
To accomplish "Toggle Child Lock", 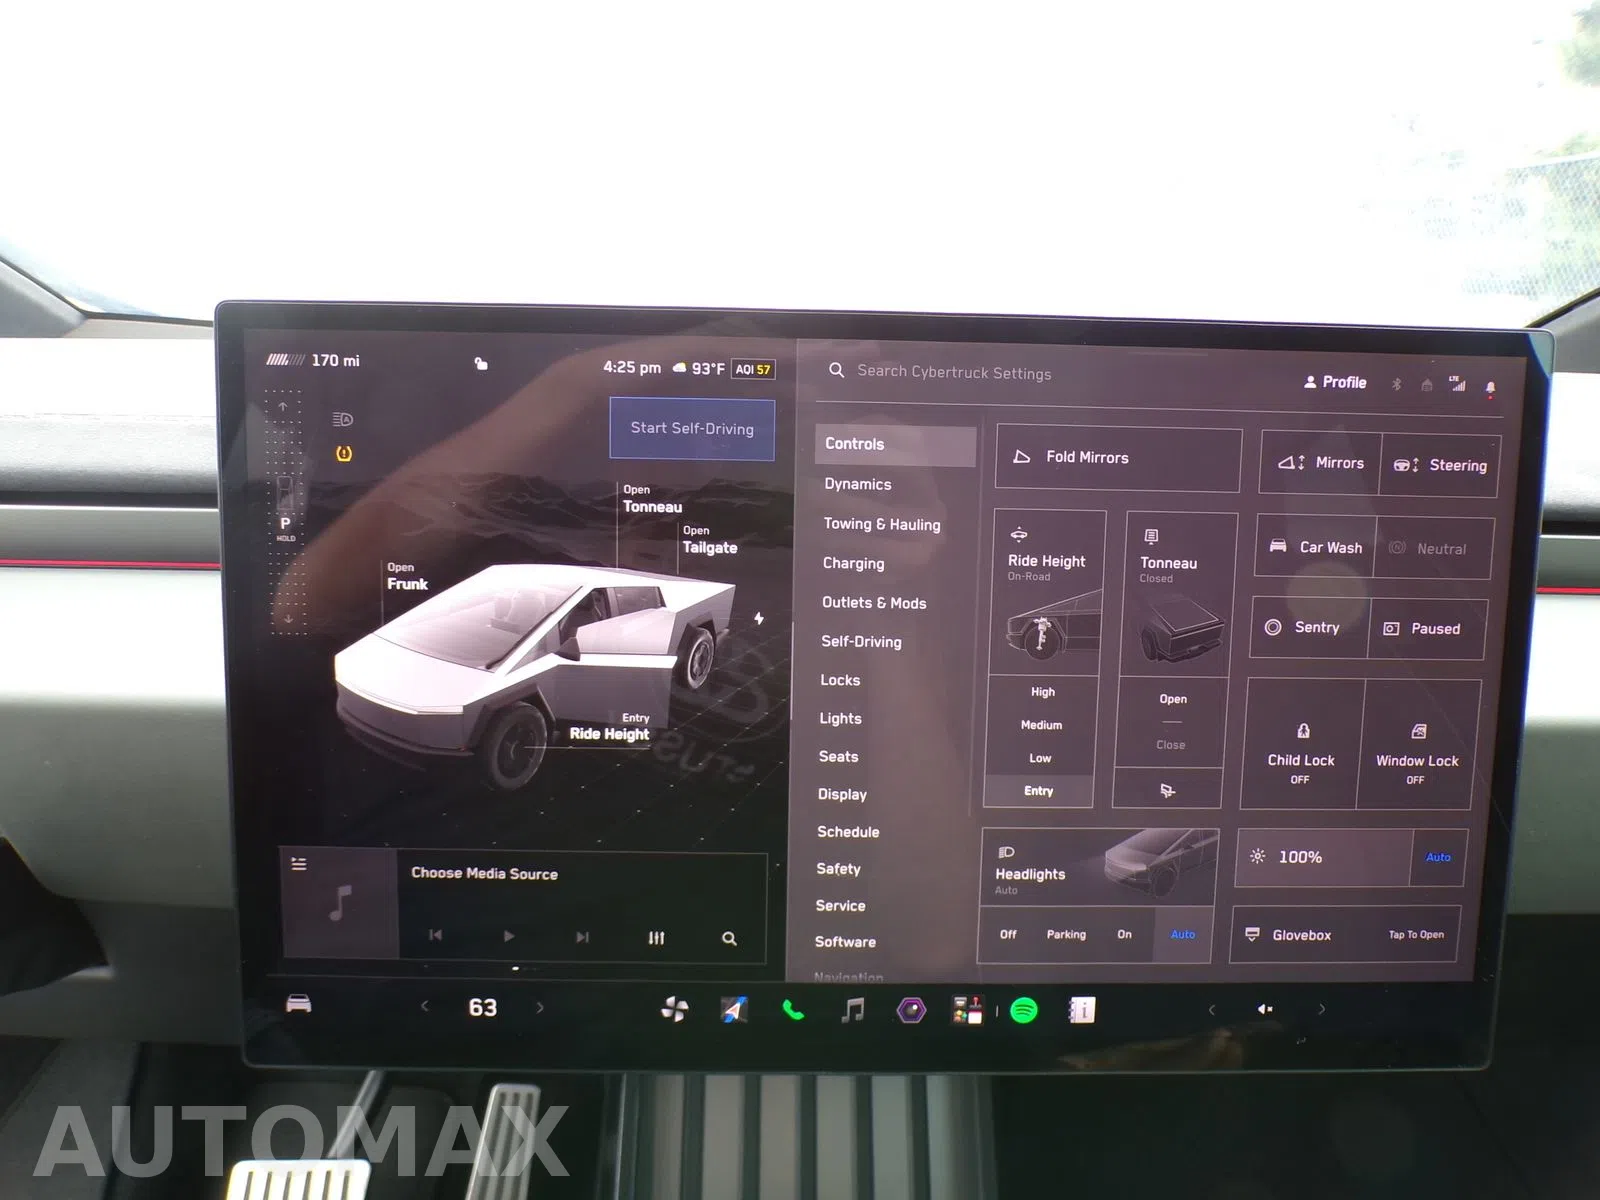I will pyautogui.click(x=1301, y=744).
